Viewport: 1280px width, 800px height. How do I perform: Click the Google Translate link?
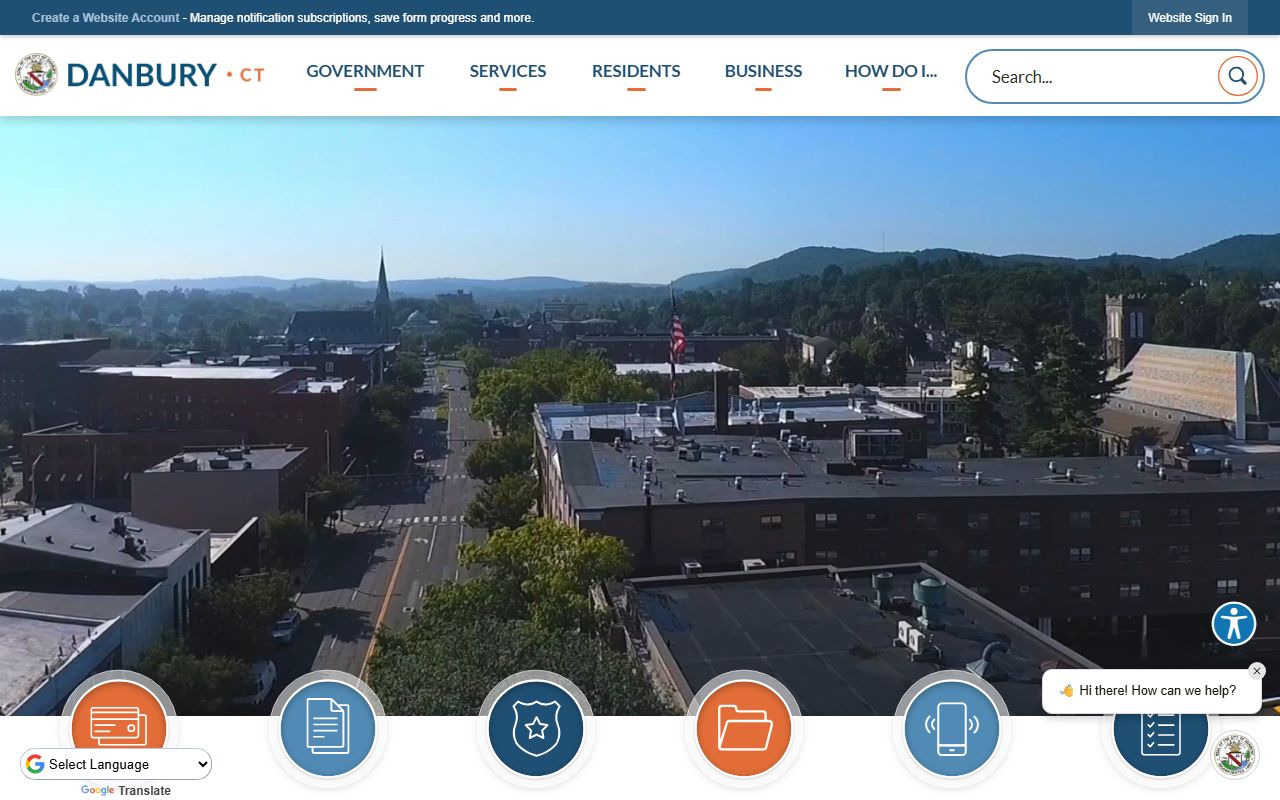[126, 791]
